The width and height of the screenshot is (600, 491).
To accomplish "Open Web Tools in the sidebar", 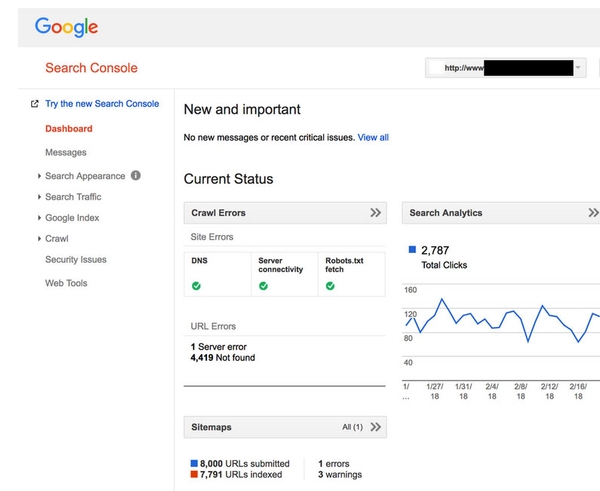I will coord(66,283).
